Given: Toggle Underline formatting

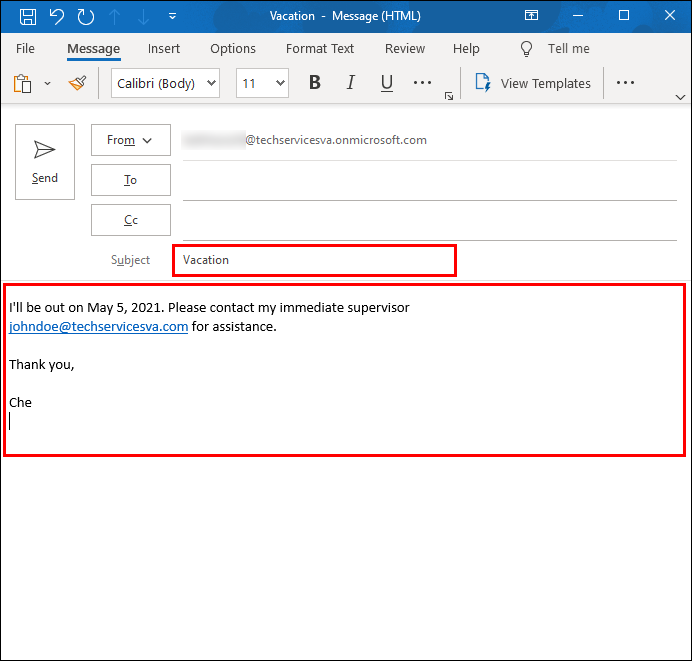Looking at the screenshot, I should tap(387, 83).
